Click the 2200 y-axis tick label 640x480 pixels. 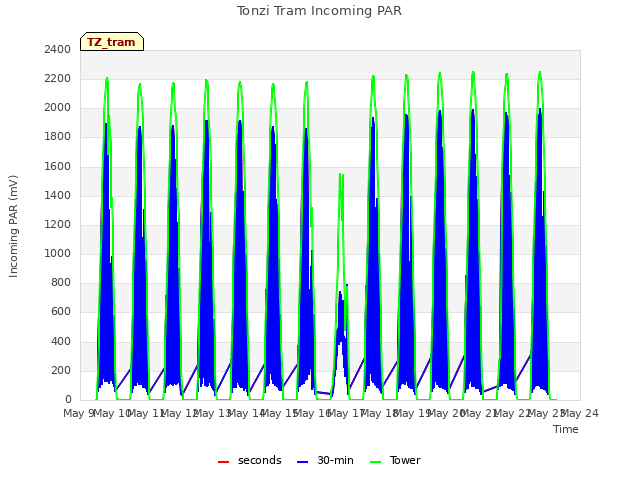[58, 79]
